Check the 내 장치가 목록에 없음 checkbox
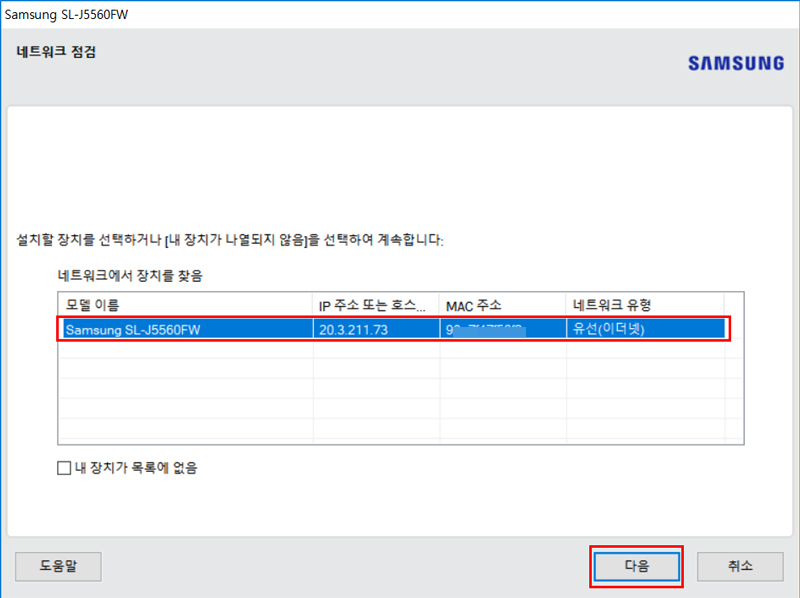Screen dimensions: 800x598 (64, 468)
